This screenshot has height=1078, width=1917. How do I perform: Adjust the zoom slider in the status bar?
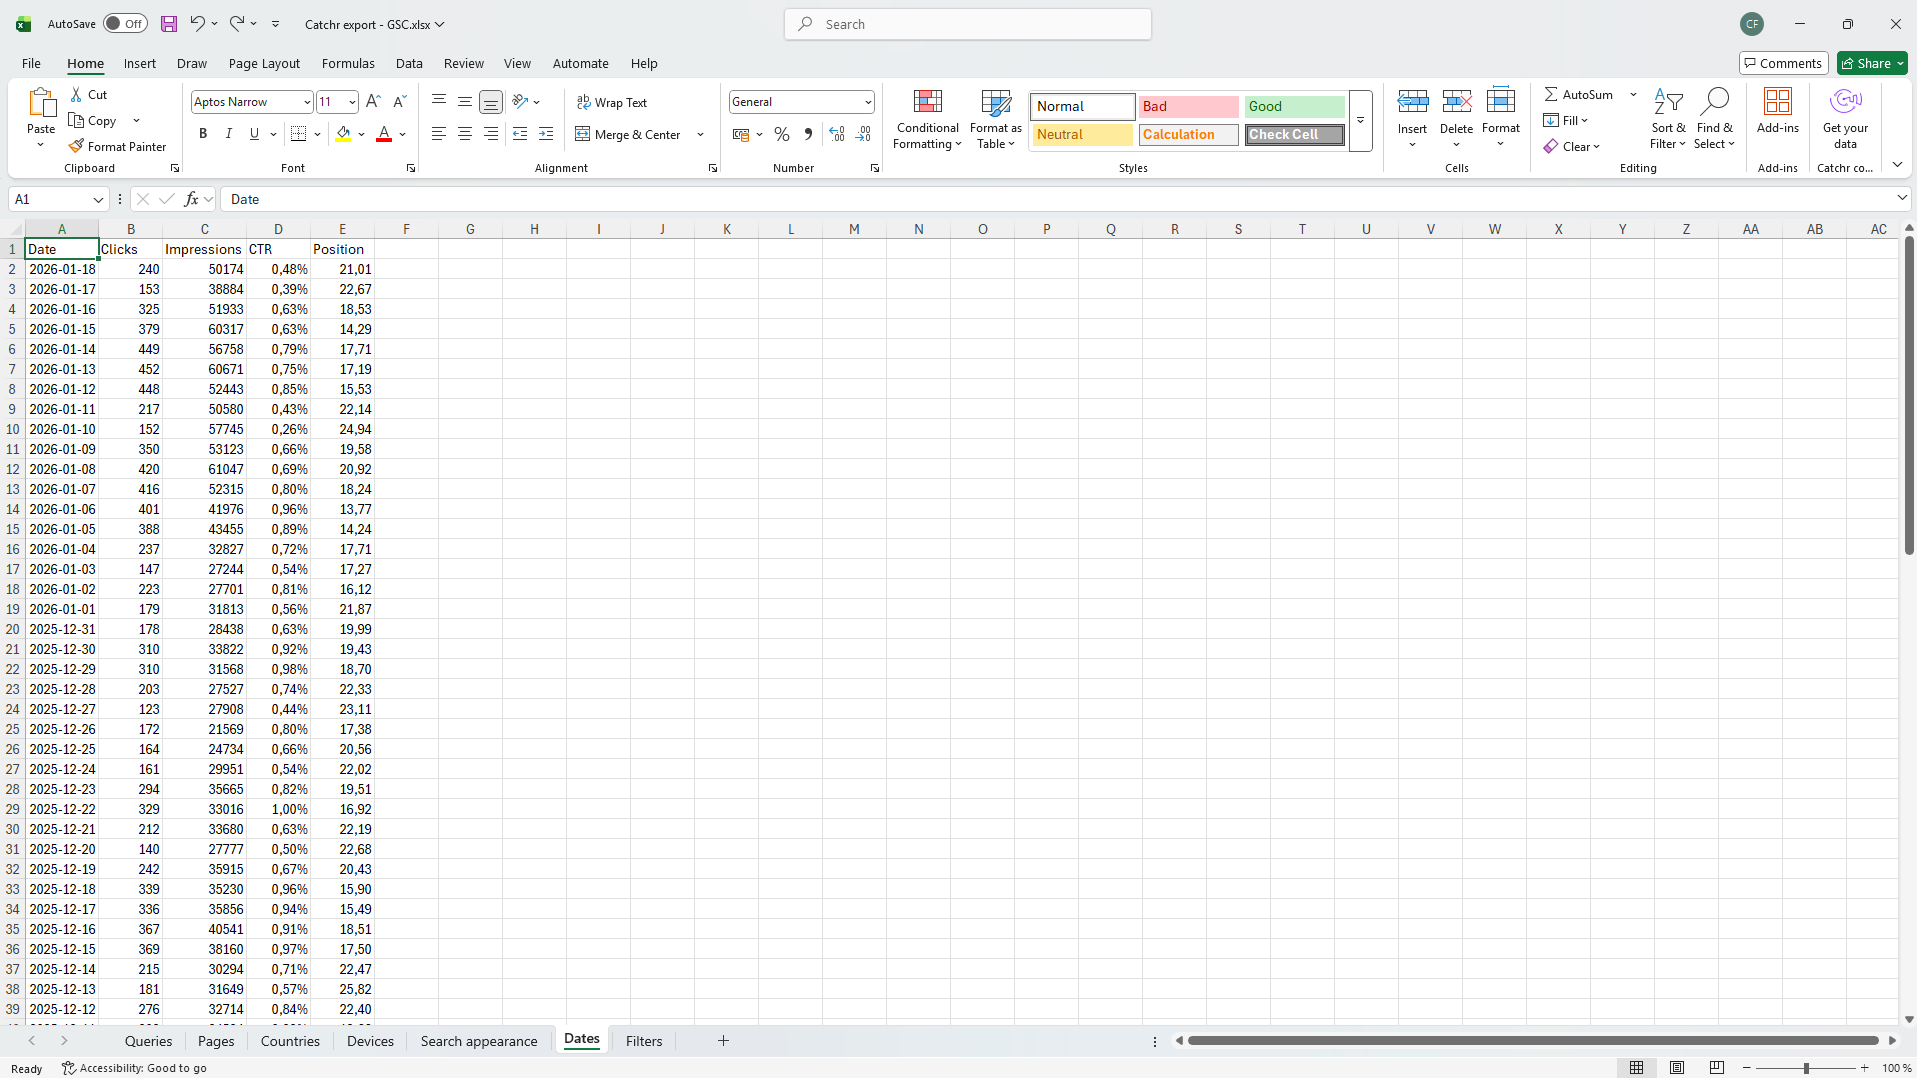tap(1805, 1067)
